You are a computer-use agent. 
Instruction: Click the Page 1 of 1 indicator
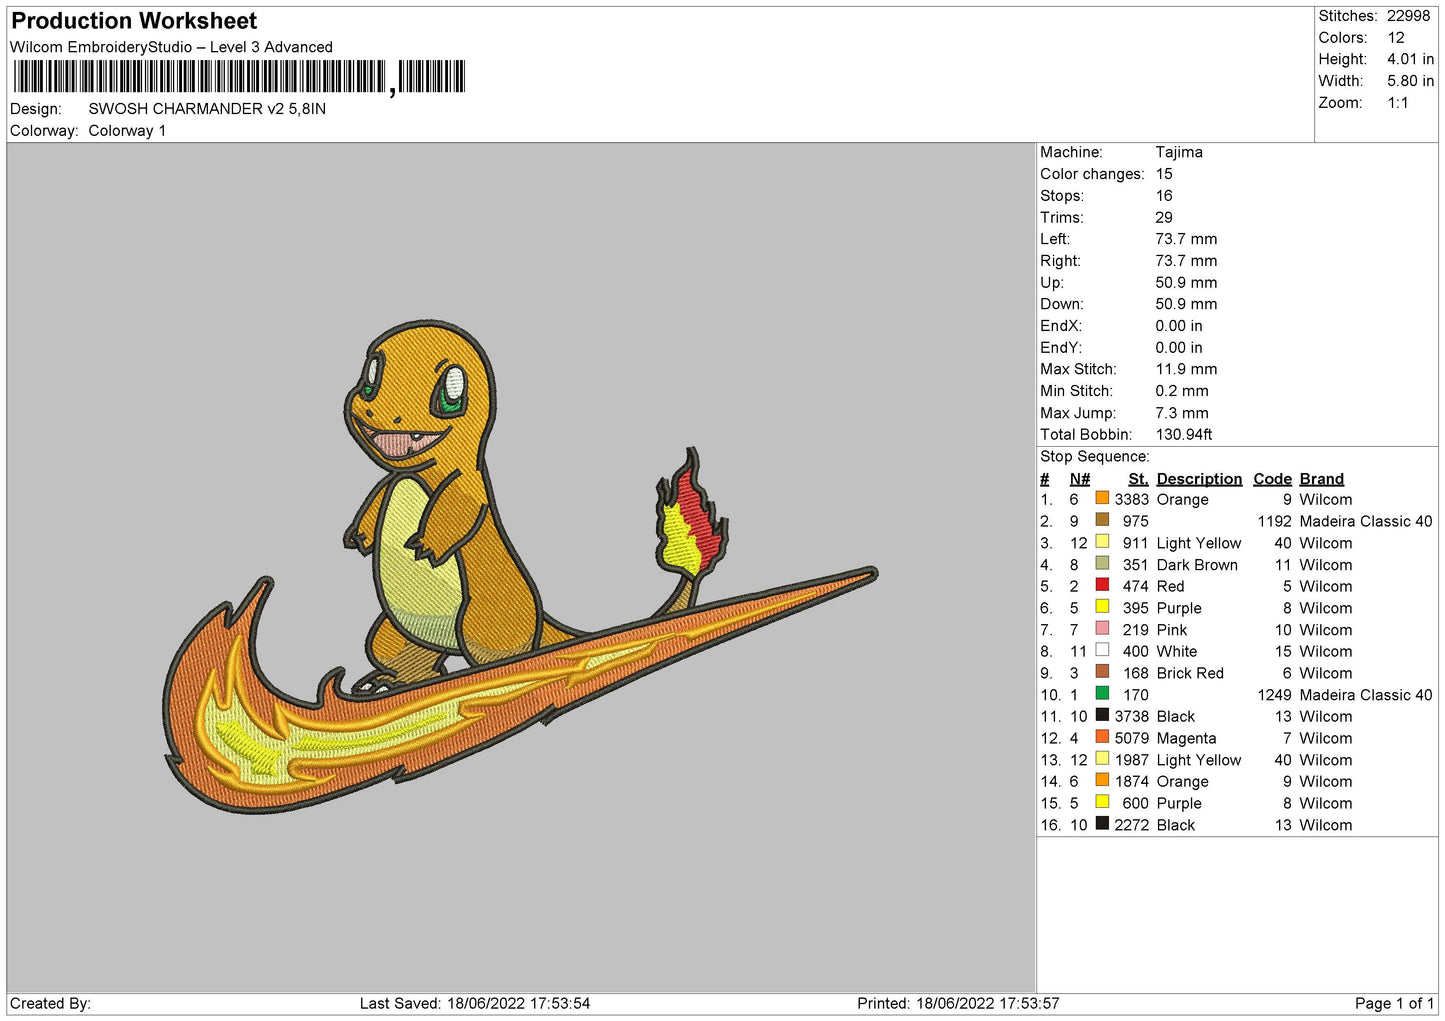coord(1393,1003)
